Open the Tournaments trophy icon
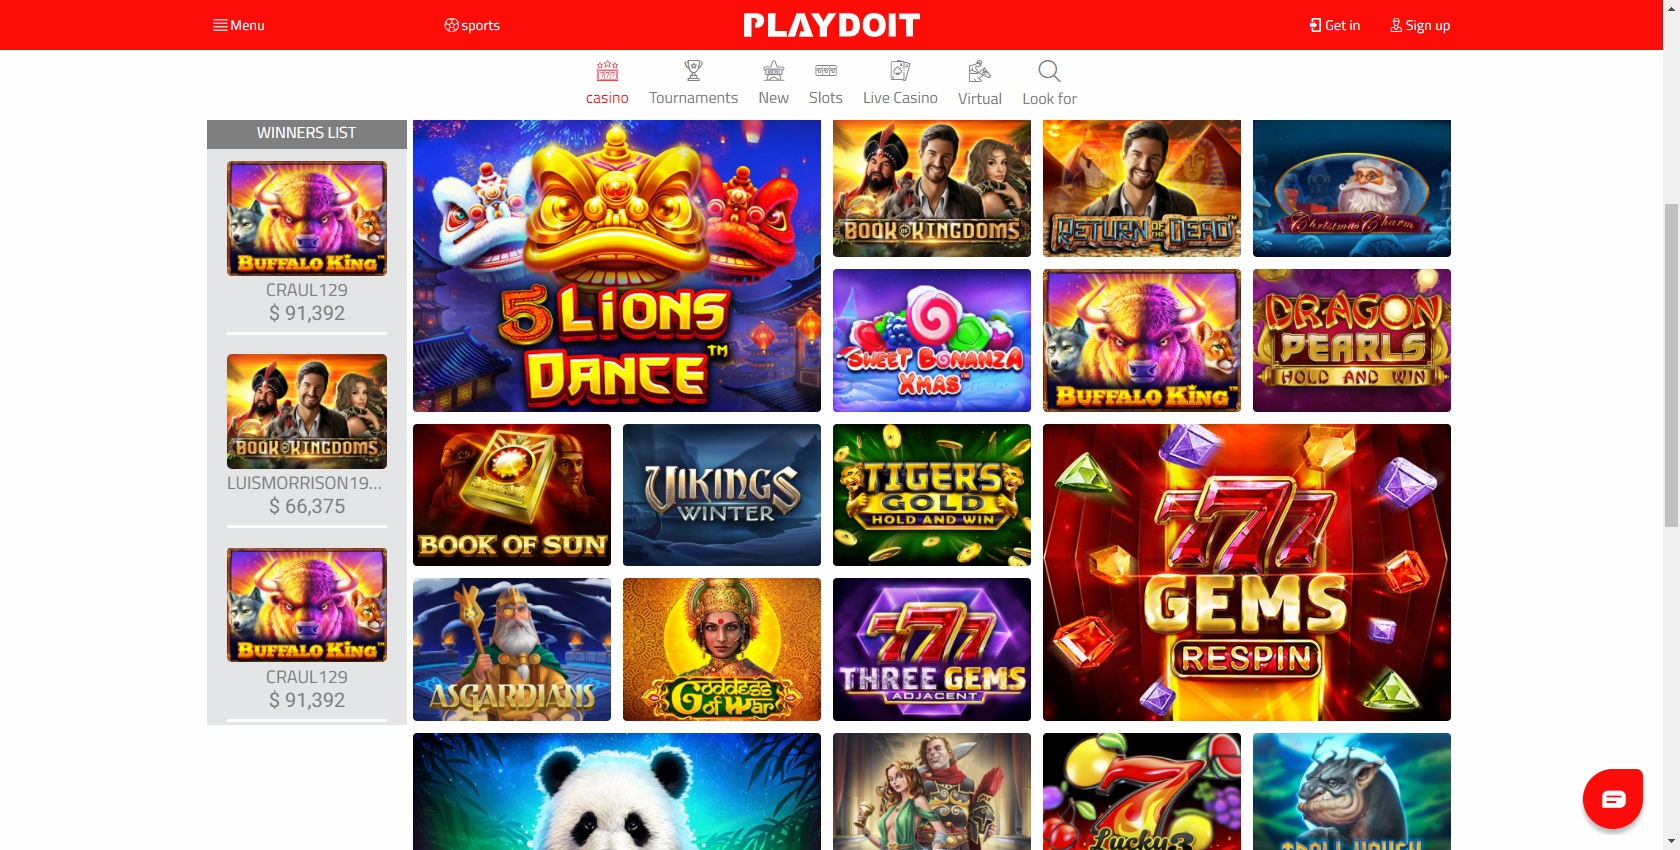Screen dimensions: 1680x850 tap(693, 71)
